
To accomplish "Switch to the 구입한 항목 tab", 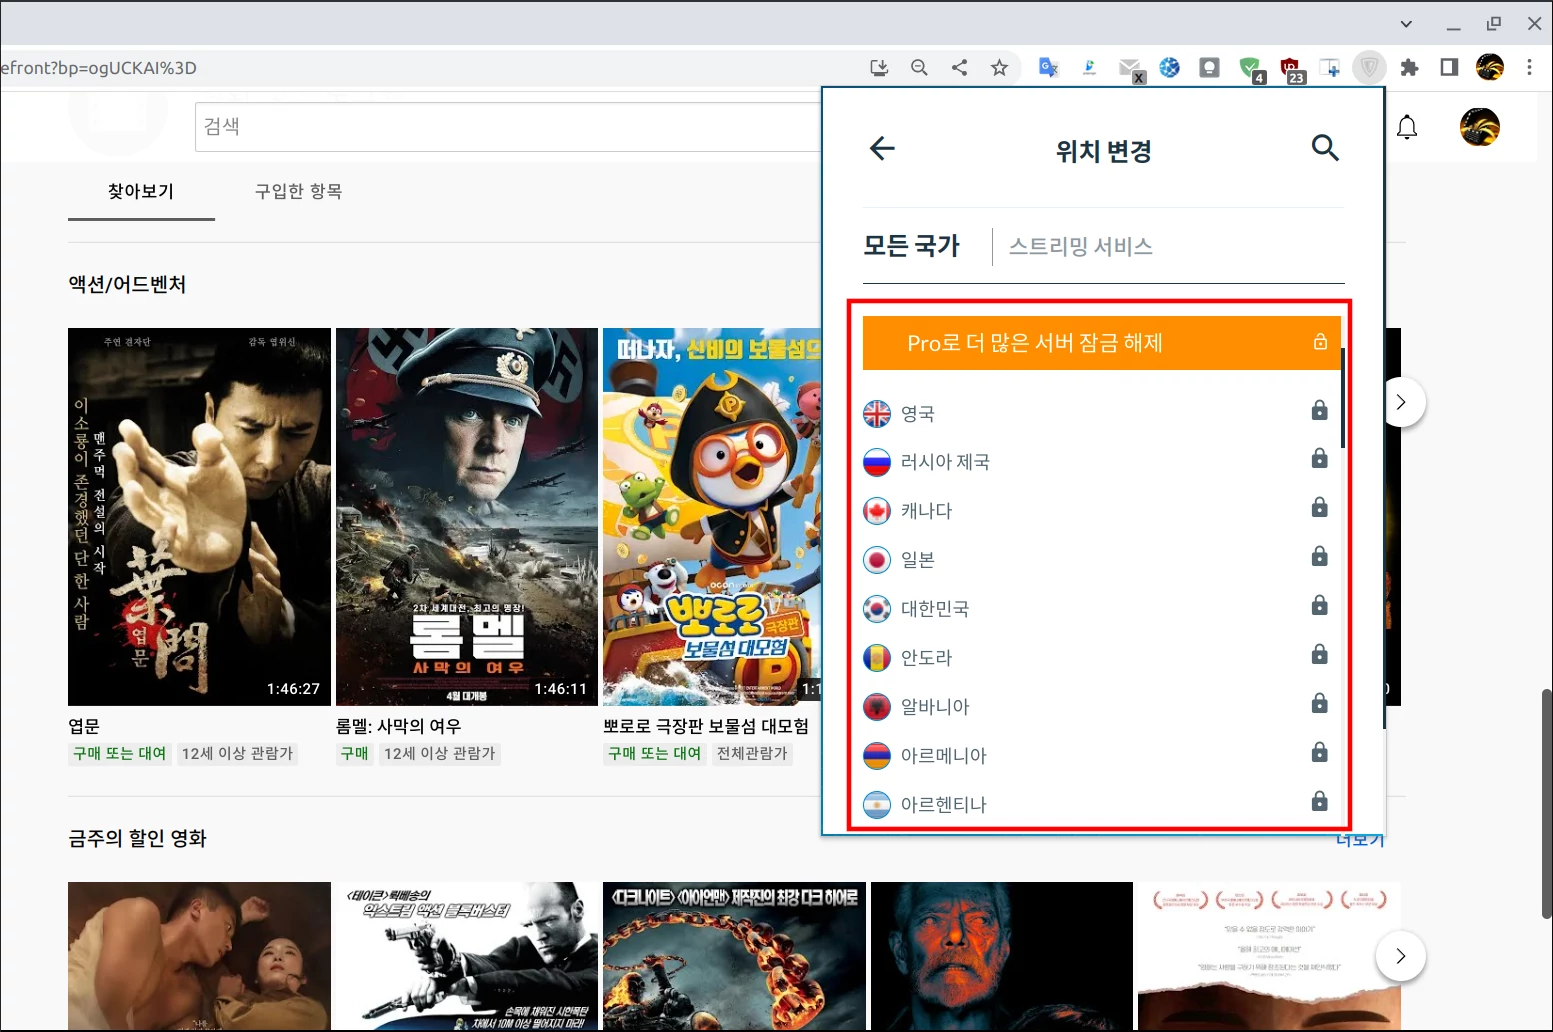I will tap(297, 191).
